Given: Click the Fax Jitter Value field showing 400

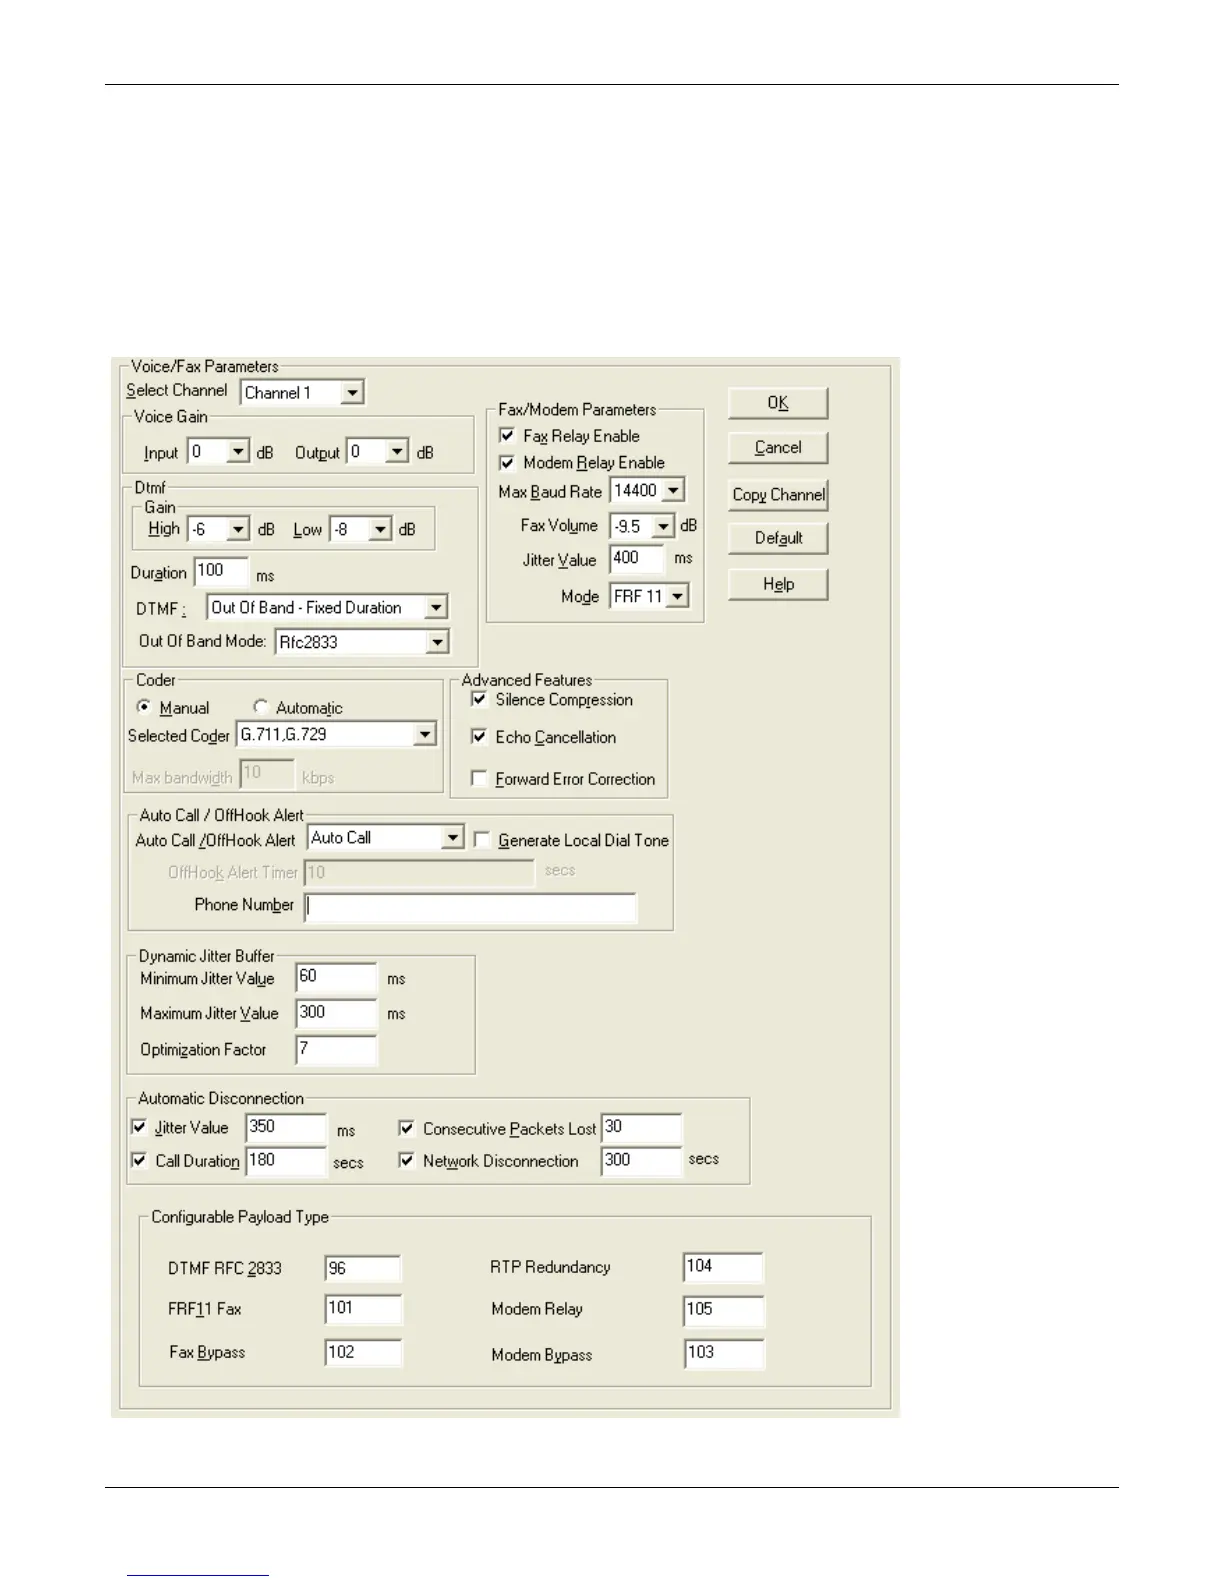Looking at the screenshot, I should [x=637, y=559].
